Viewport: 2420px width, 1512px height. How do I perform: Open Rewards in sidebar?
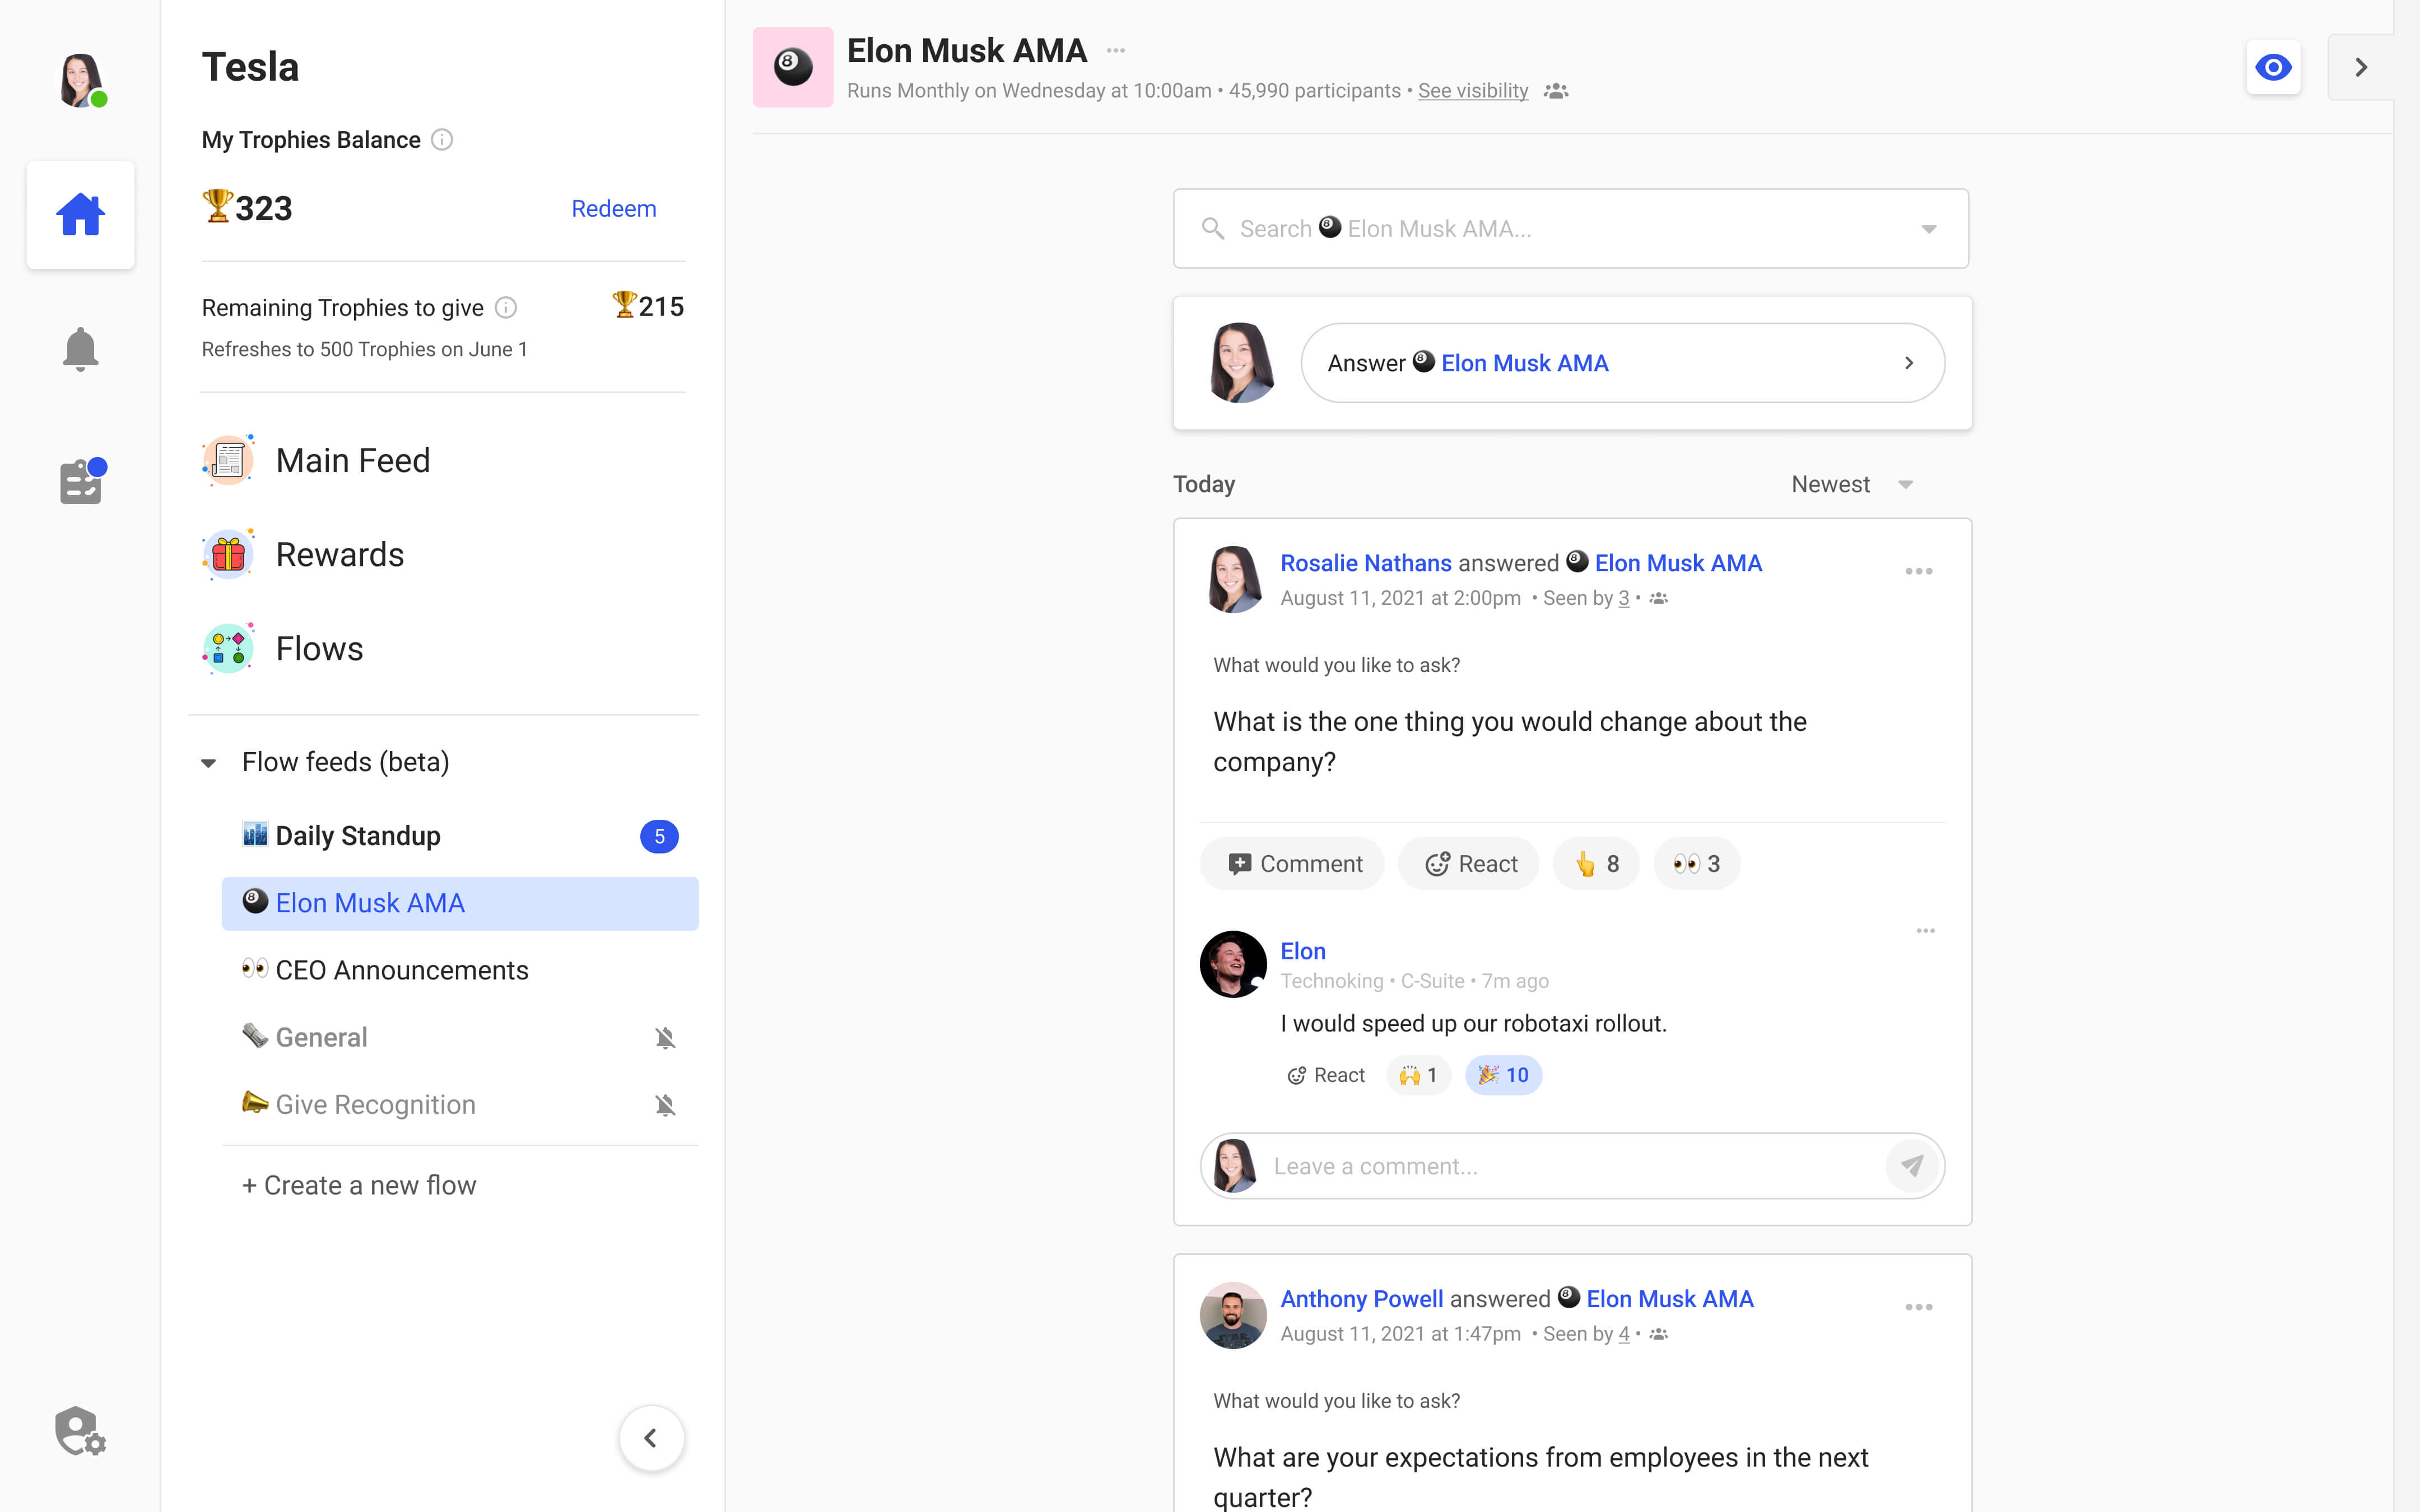(x=304, y=554)
